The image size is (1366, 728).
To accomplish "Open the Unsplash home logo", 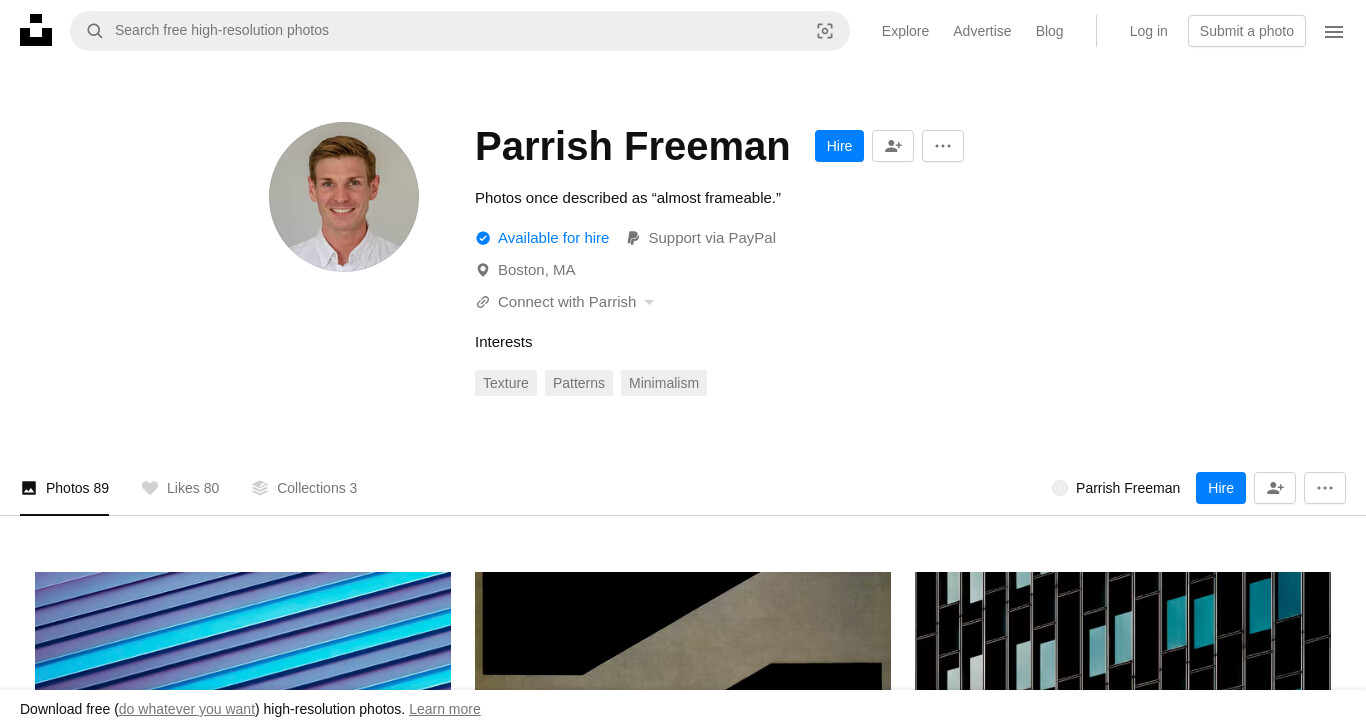I will 36,30.
